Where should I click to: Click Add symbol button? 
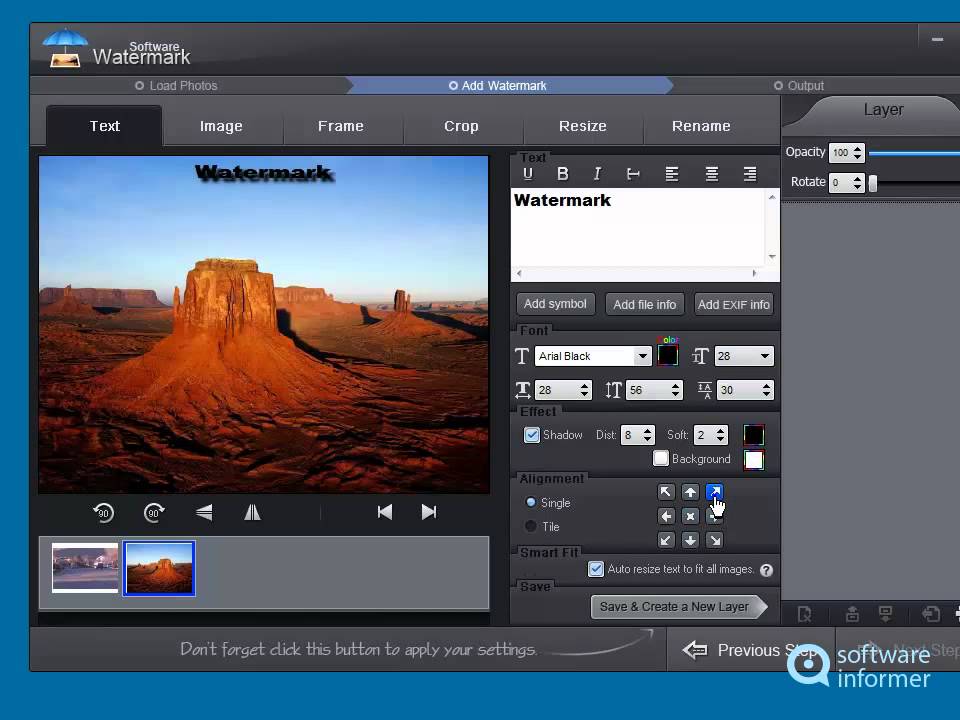555,304
